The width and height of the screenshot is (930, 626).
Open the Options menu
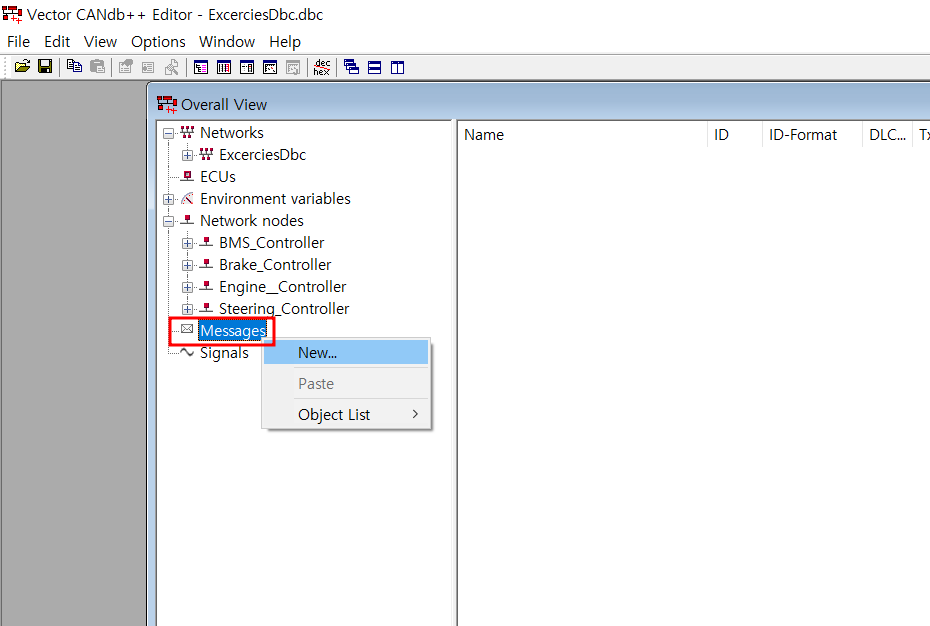158,42
